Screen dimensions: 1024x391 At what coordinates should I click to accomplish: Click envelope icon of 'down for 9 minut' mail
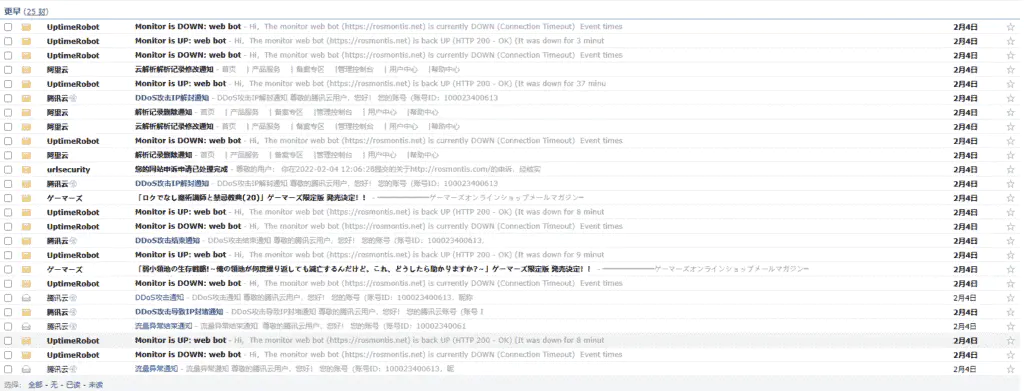27,255
